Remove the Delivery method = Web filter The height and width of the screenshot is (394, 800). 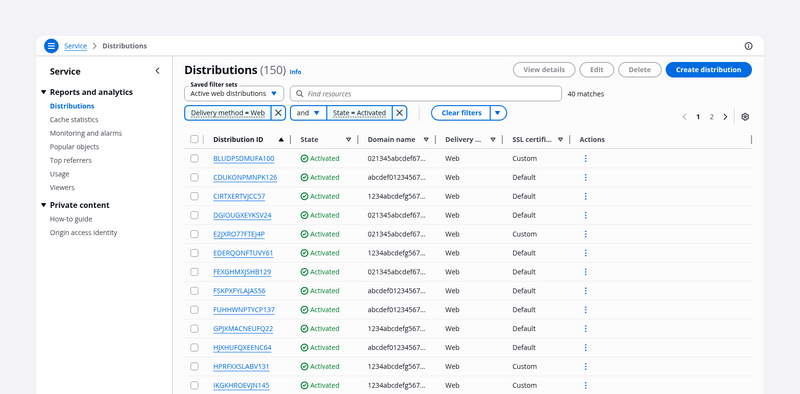(x=278, y=113)
